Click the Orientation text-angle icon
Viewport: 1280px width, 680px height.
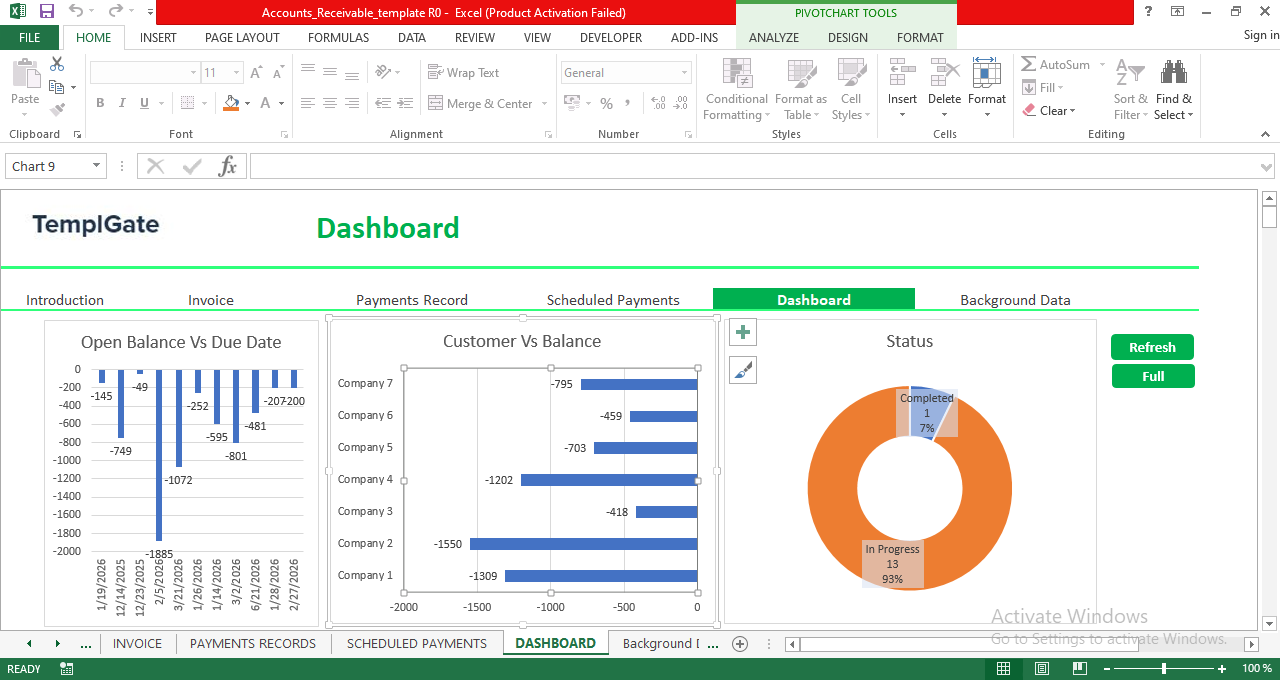click(x=383, y=72)
